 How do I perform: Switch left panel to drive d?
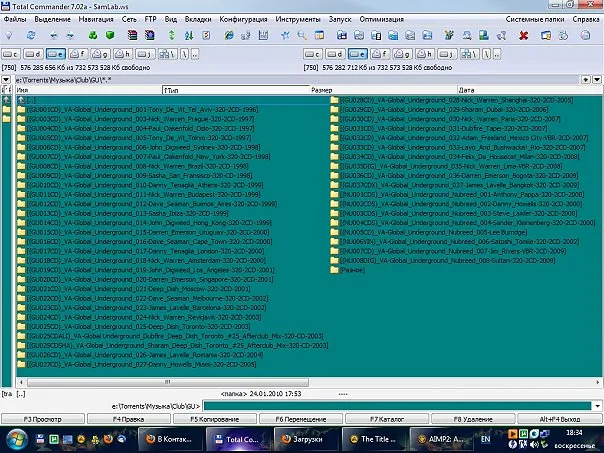[x=34, y=54]
